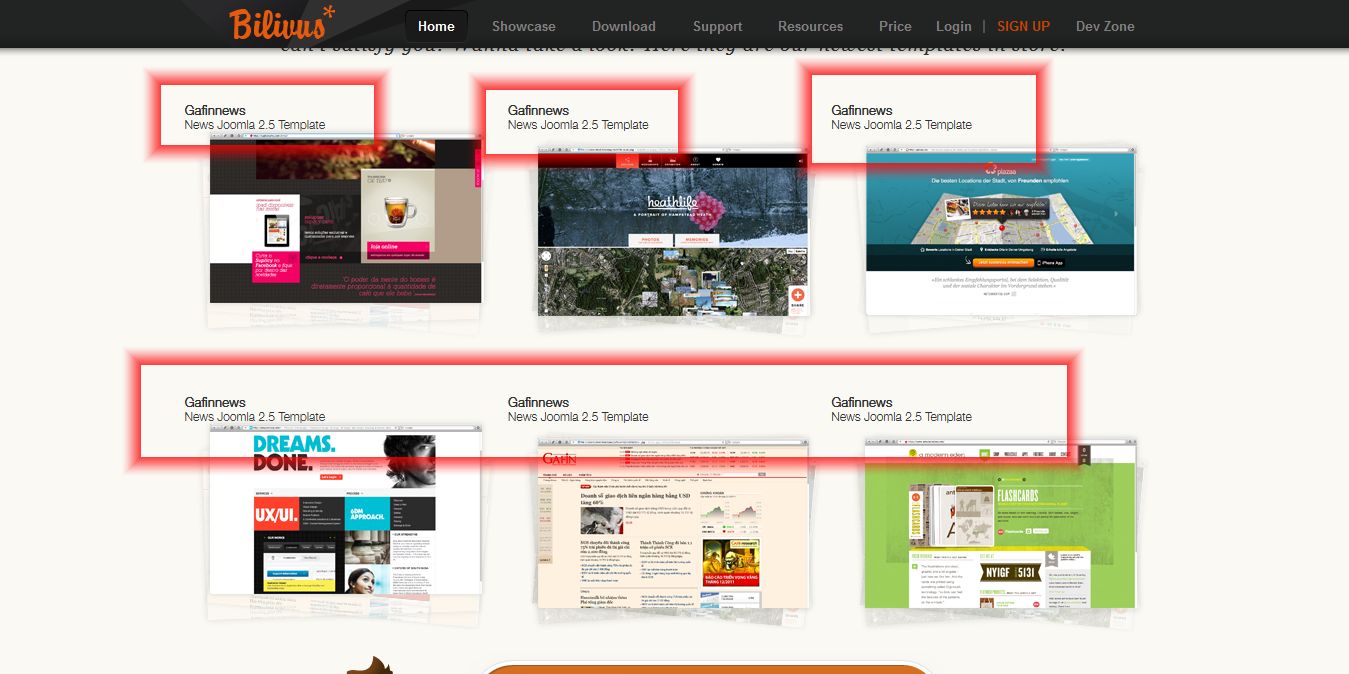
Task: Open the plazaa map template thumbnail
Action: [1001, 231]
